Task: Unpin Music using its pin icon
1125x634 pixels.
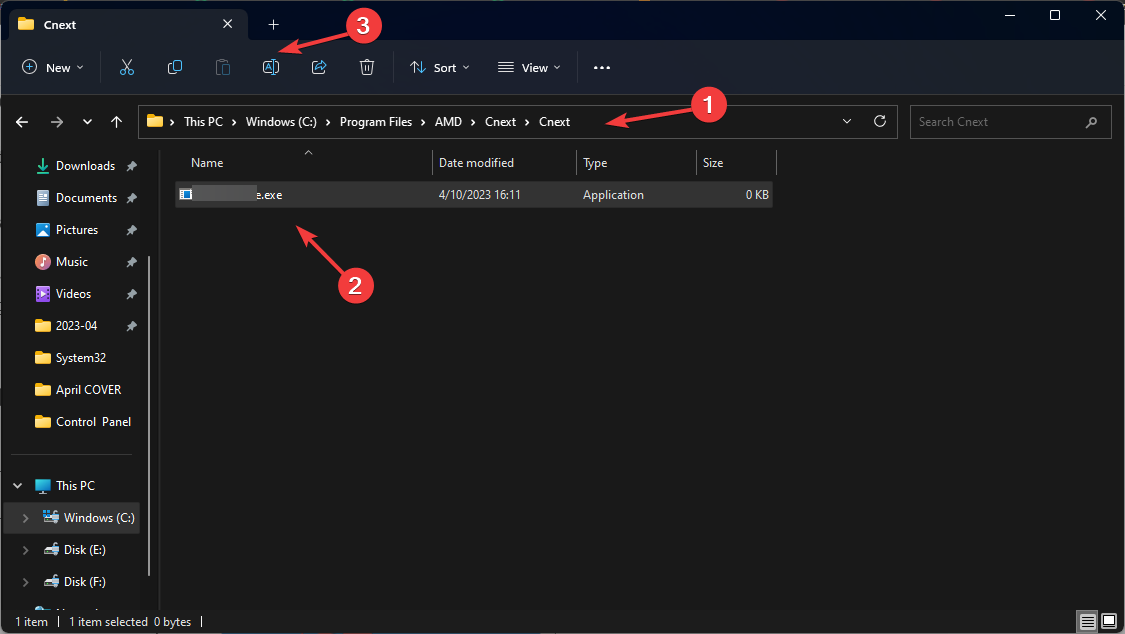Action: coord(131,262)
